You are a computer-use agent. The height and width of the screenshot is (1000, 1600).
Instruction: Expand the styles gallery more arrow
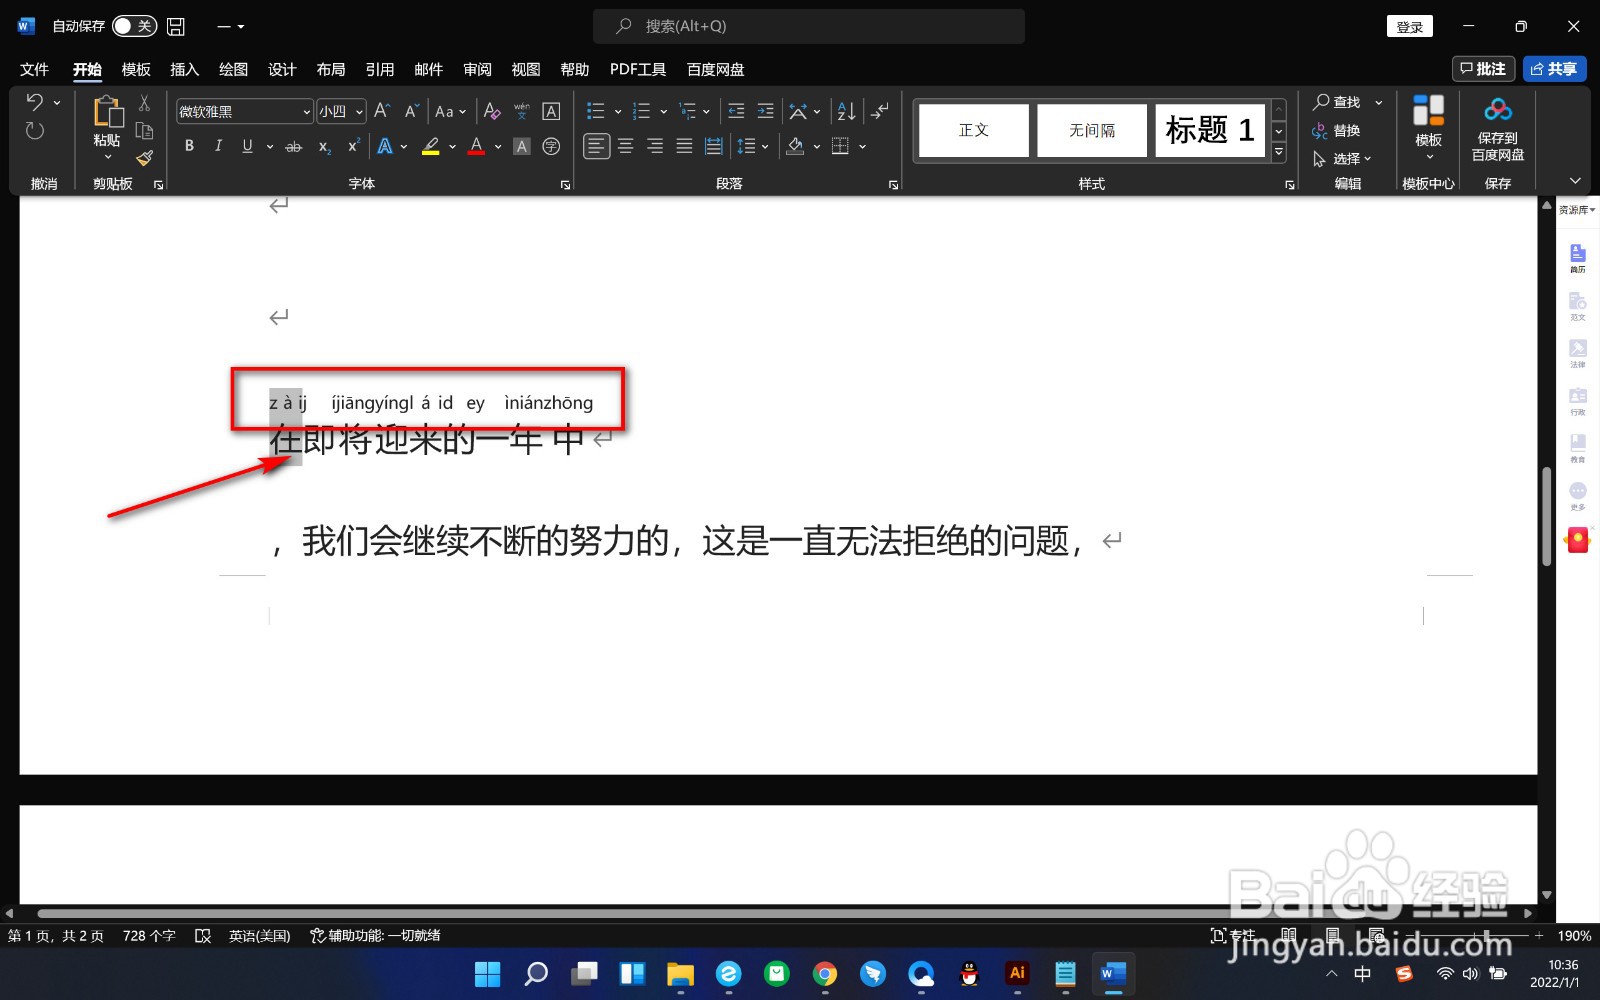pyautogui.click(x=1279, y=152)
